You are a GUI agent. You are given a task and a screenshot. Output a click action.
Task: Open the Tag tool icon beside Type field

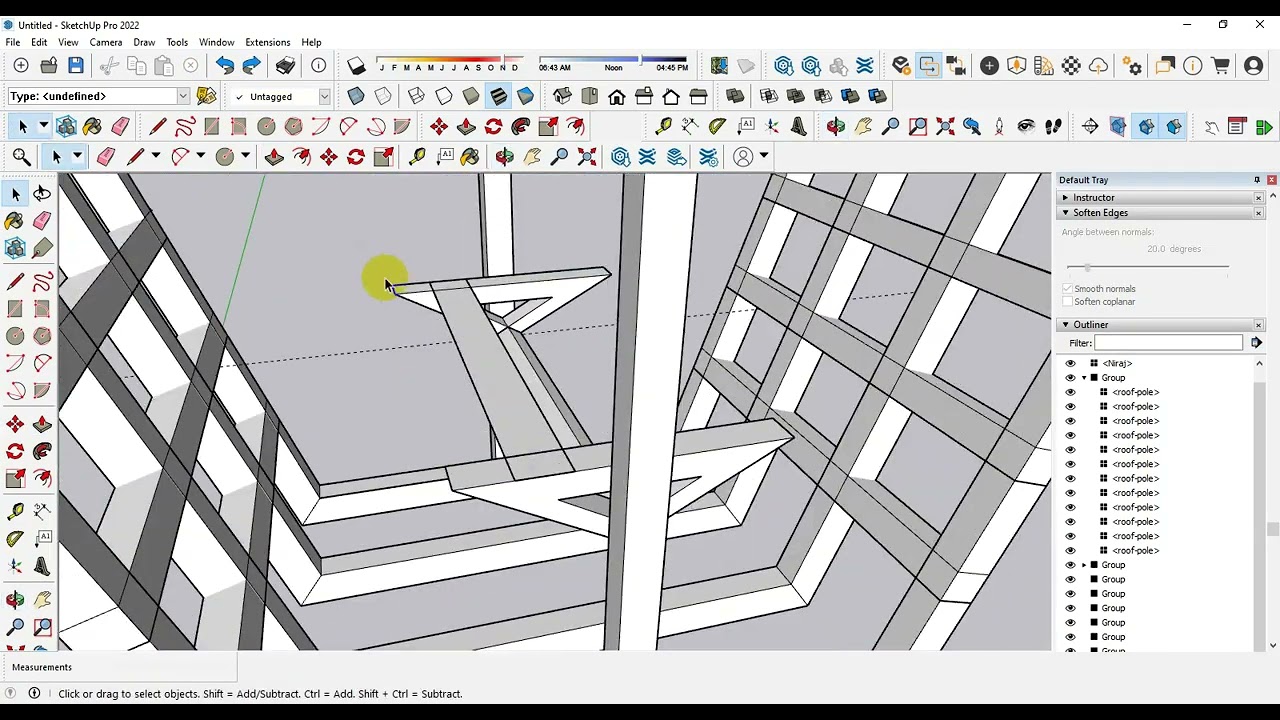click(x=207, y=96)
